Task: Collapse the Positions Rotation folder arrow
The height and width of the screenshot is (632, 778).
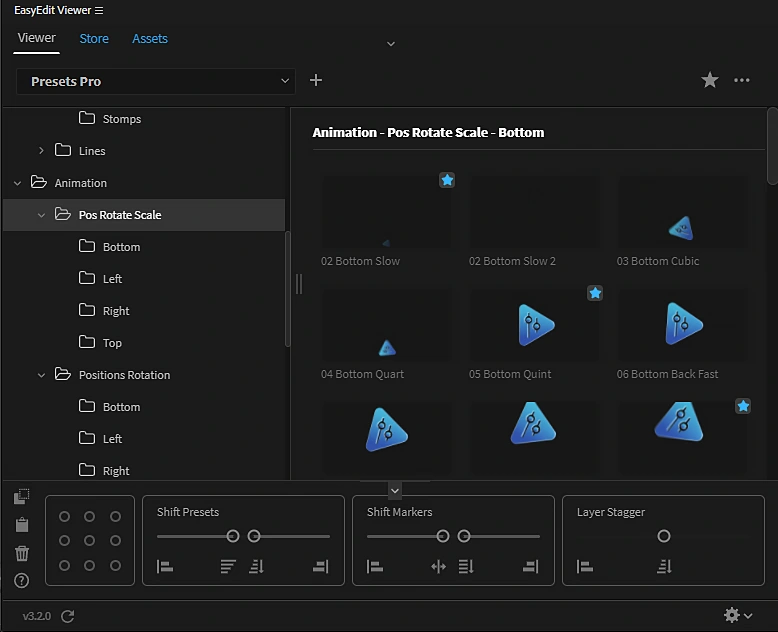Action: [x=41, y=376]
